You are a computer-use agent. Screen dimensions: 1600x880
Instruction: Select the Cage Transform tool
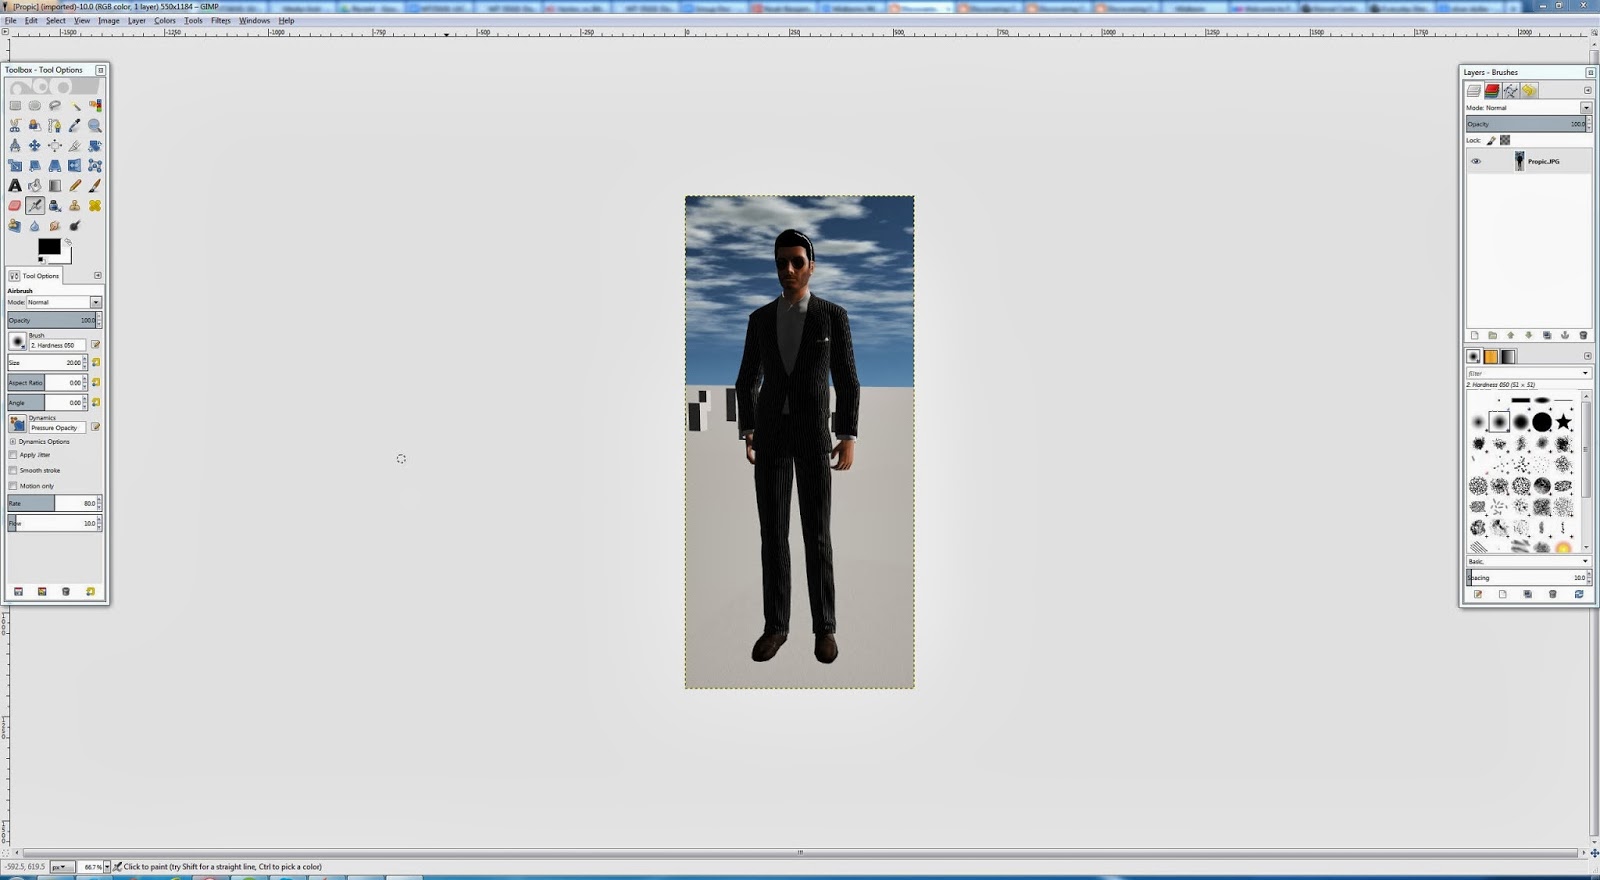point(95,165)
